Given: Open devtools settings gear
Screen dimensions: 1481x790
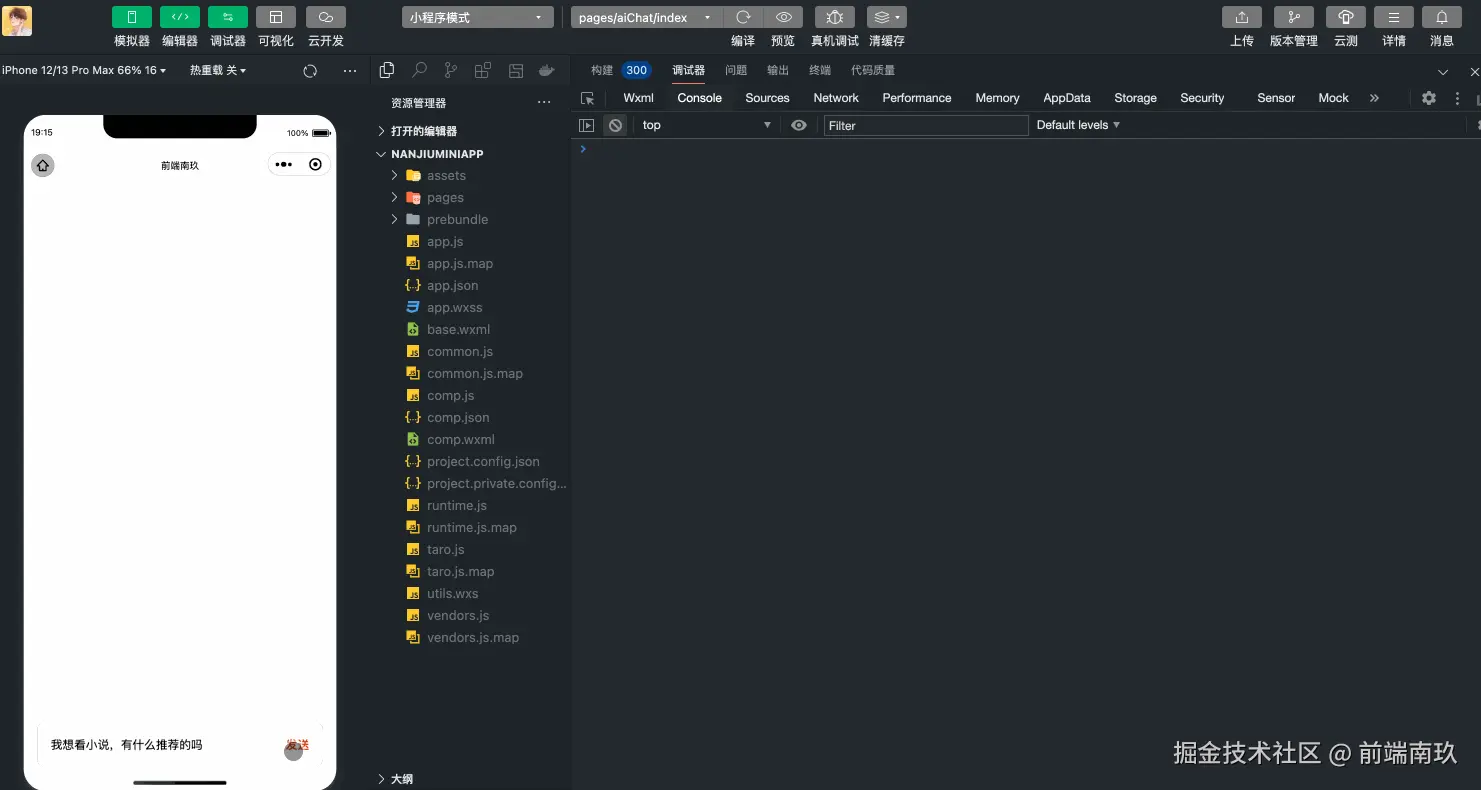Looking at the screenshot, I should (x=1429, y=98).
